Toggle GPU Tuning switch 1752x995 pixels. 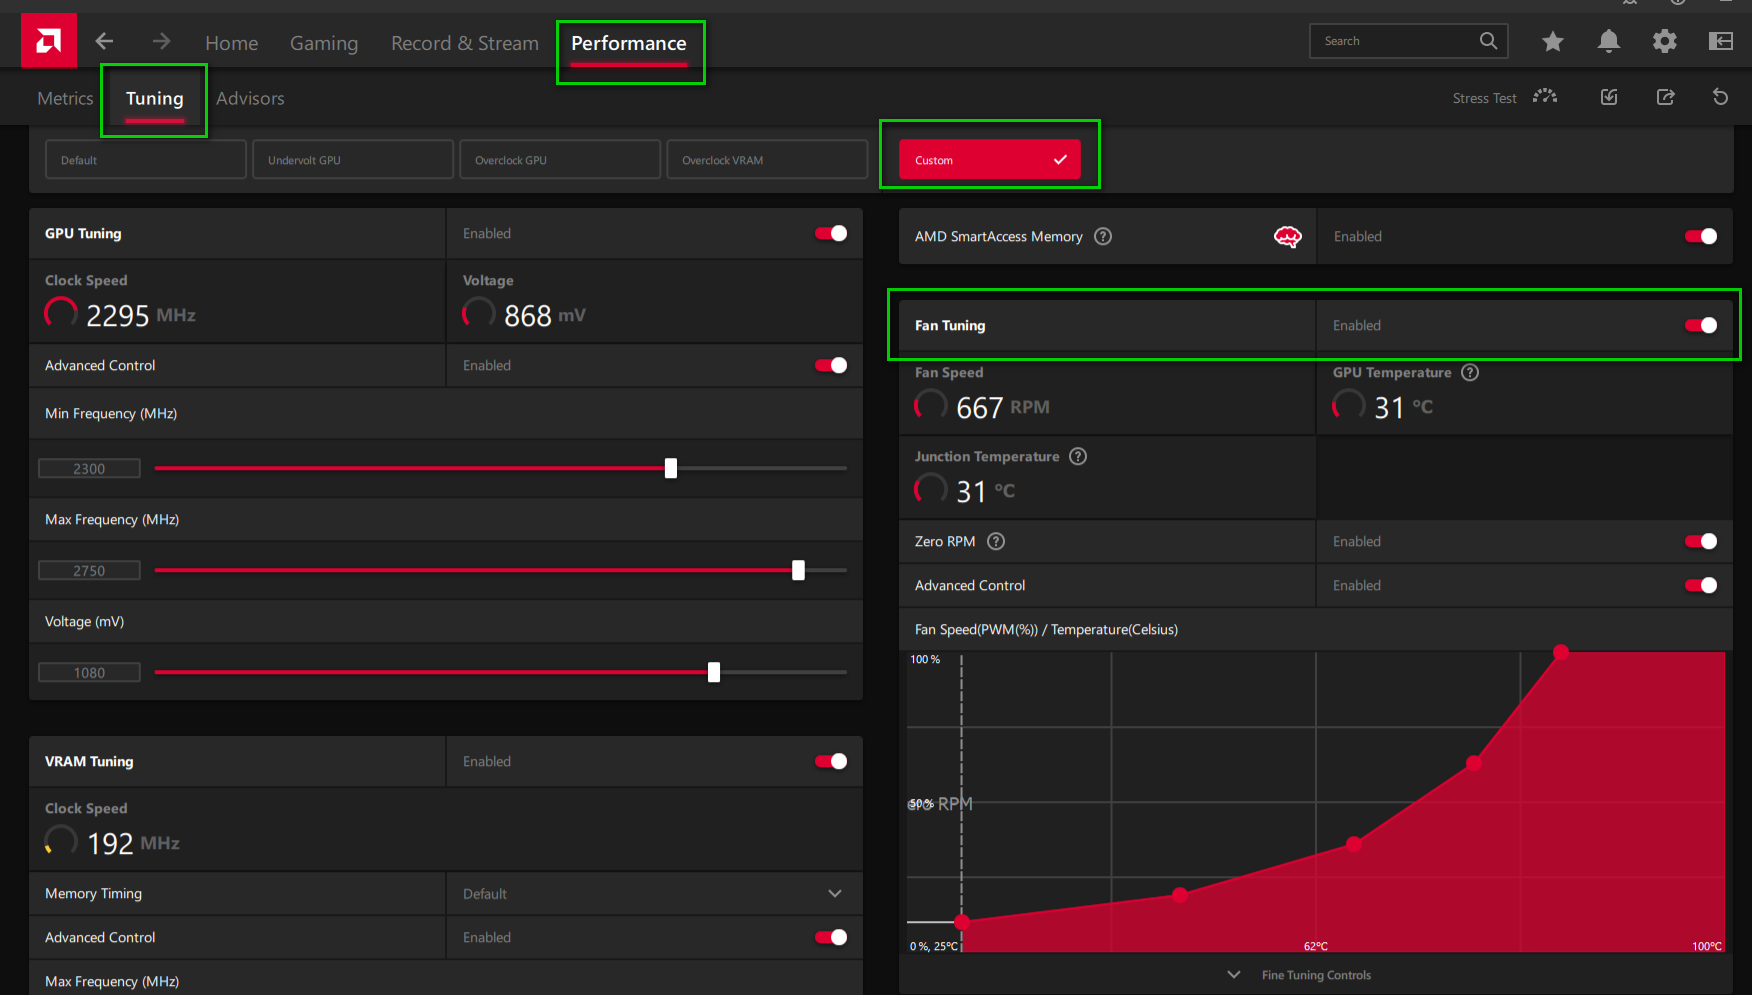(831, 234)
